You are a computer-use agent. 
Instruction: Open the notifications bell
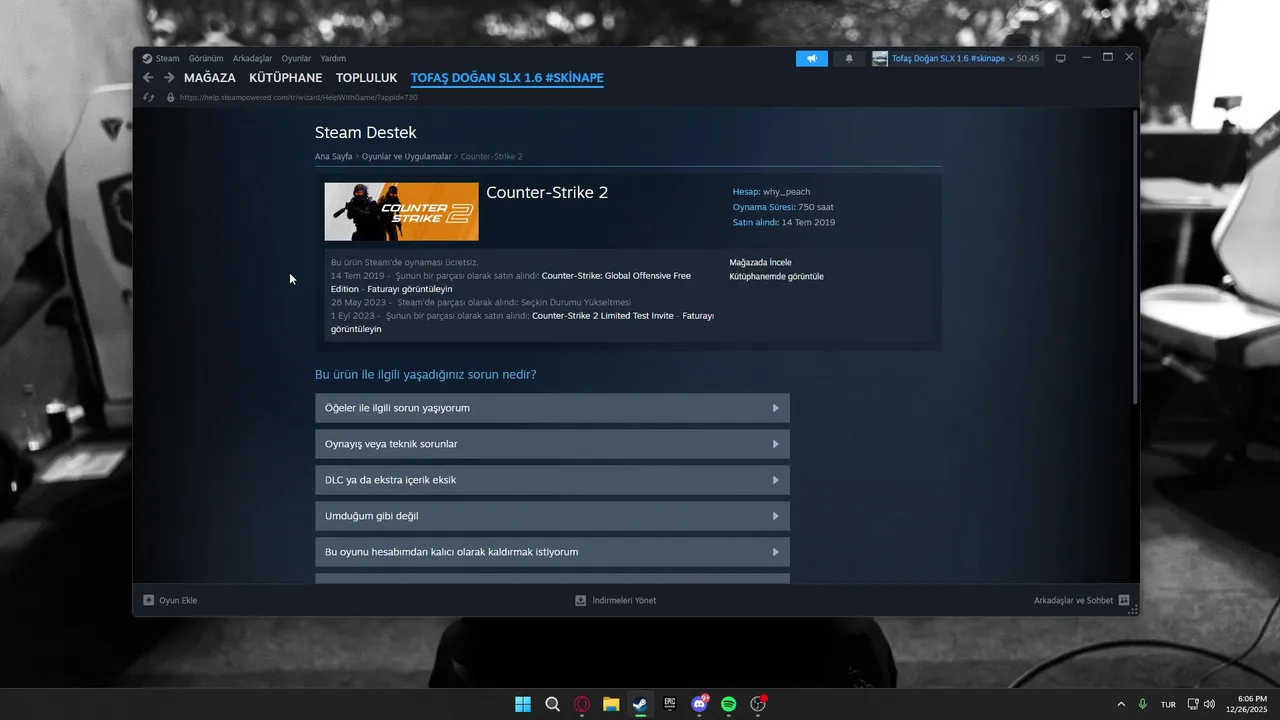(x=849, y=58)
